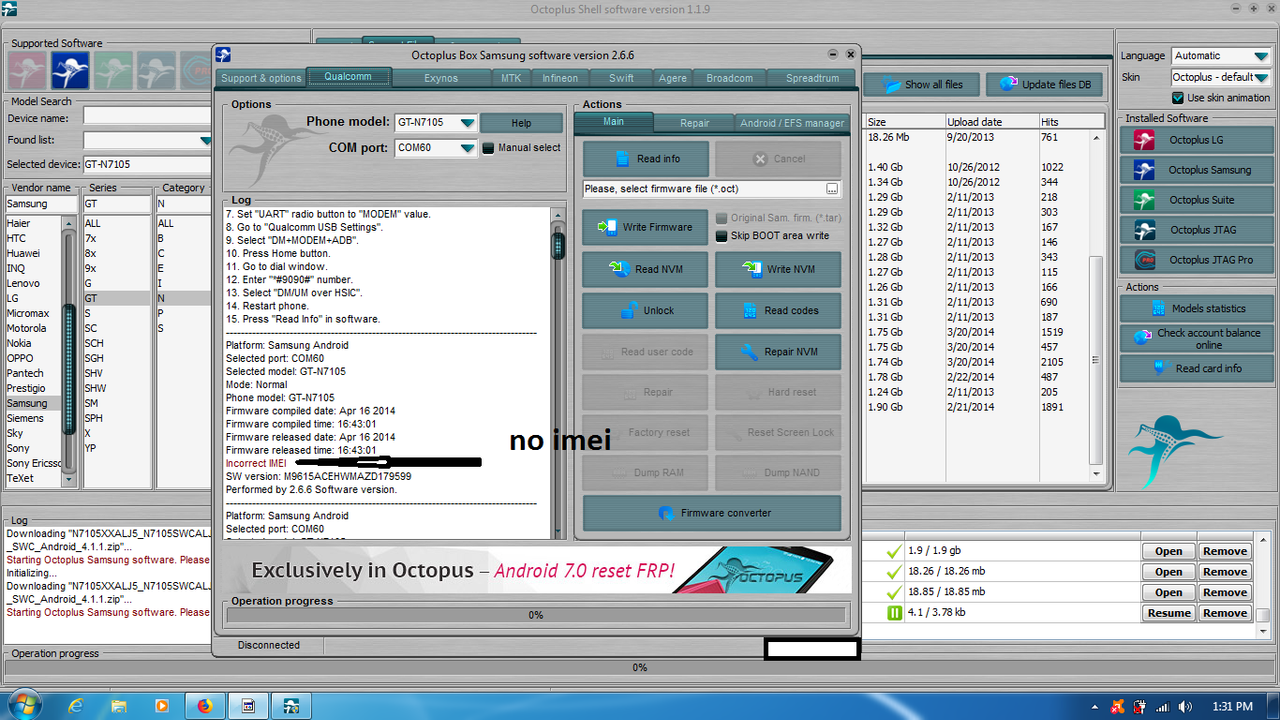Switch to the Broadcom tab
The height and width of the screenshot is (720, 1280).
pyautogui.click(x=729, y=78)
